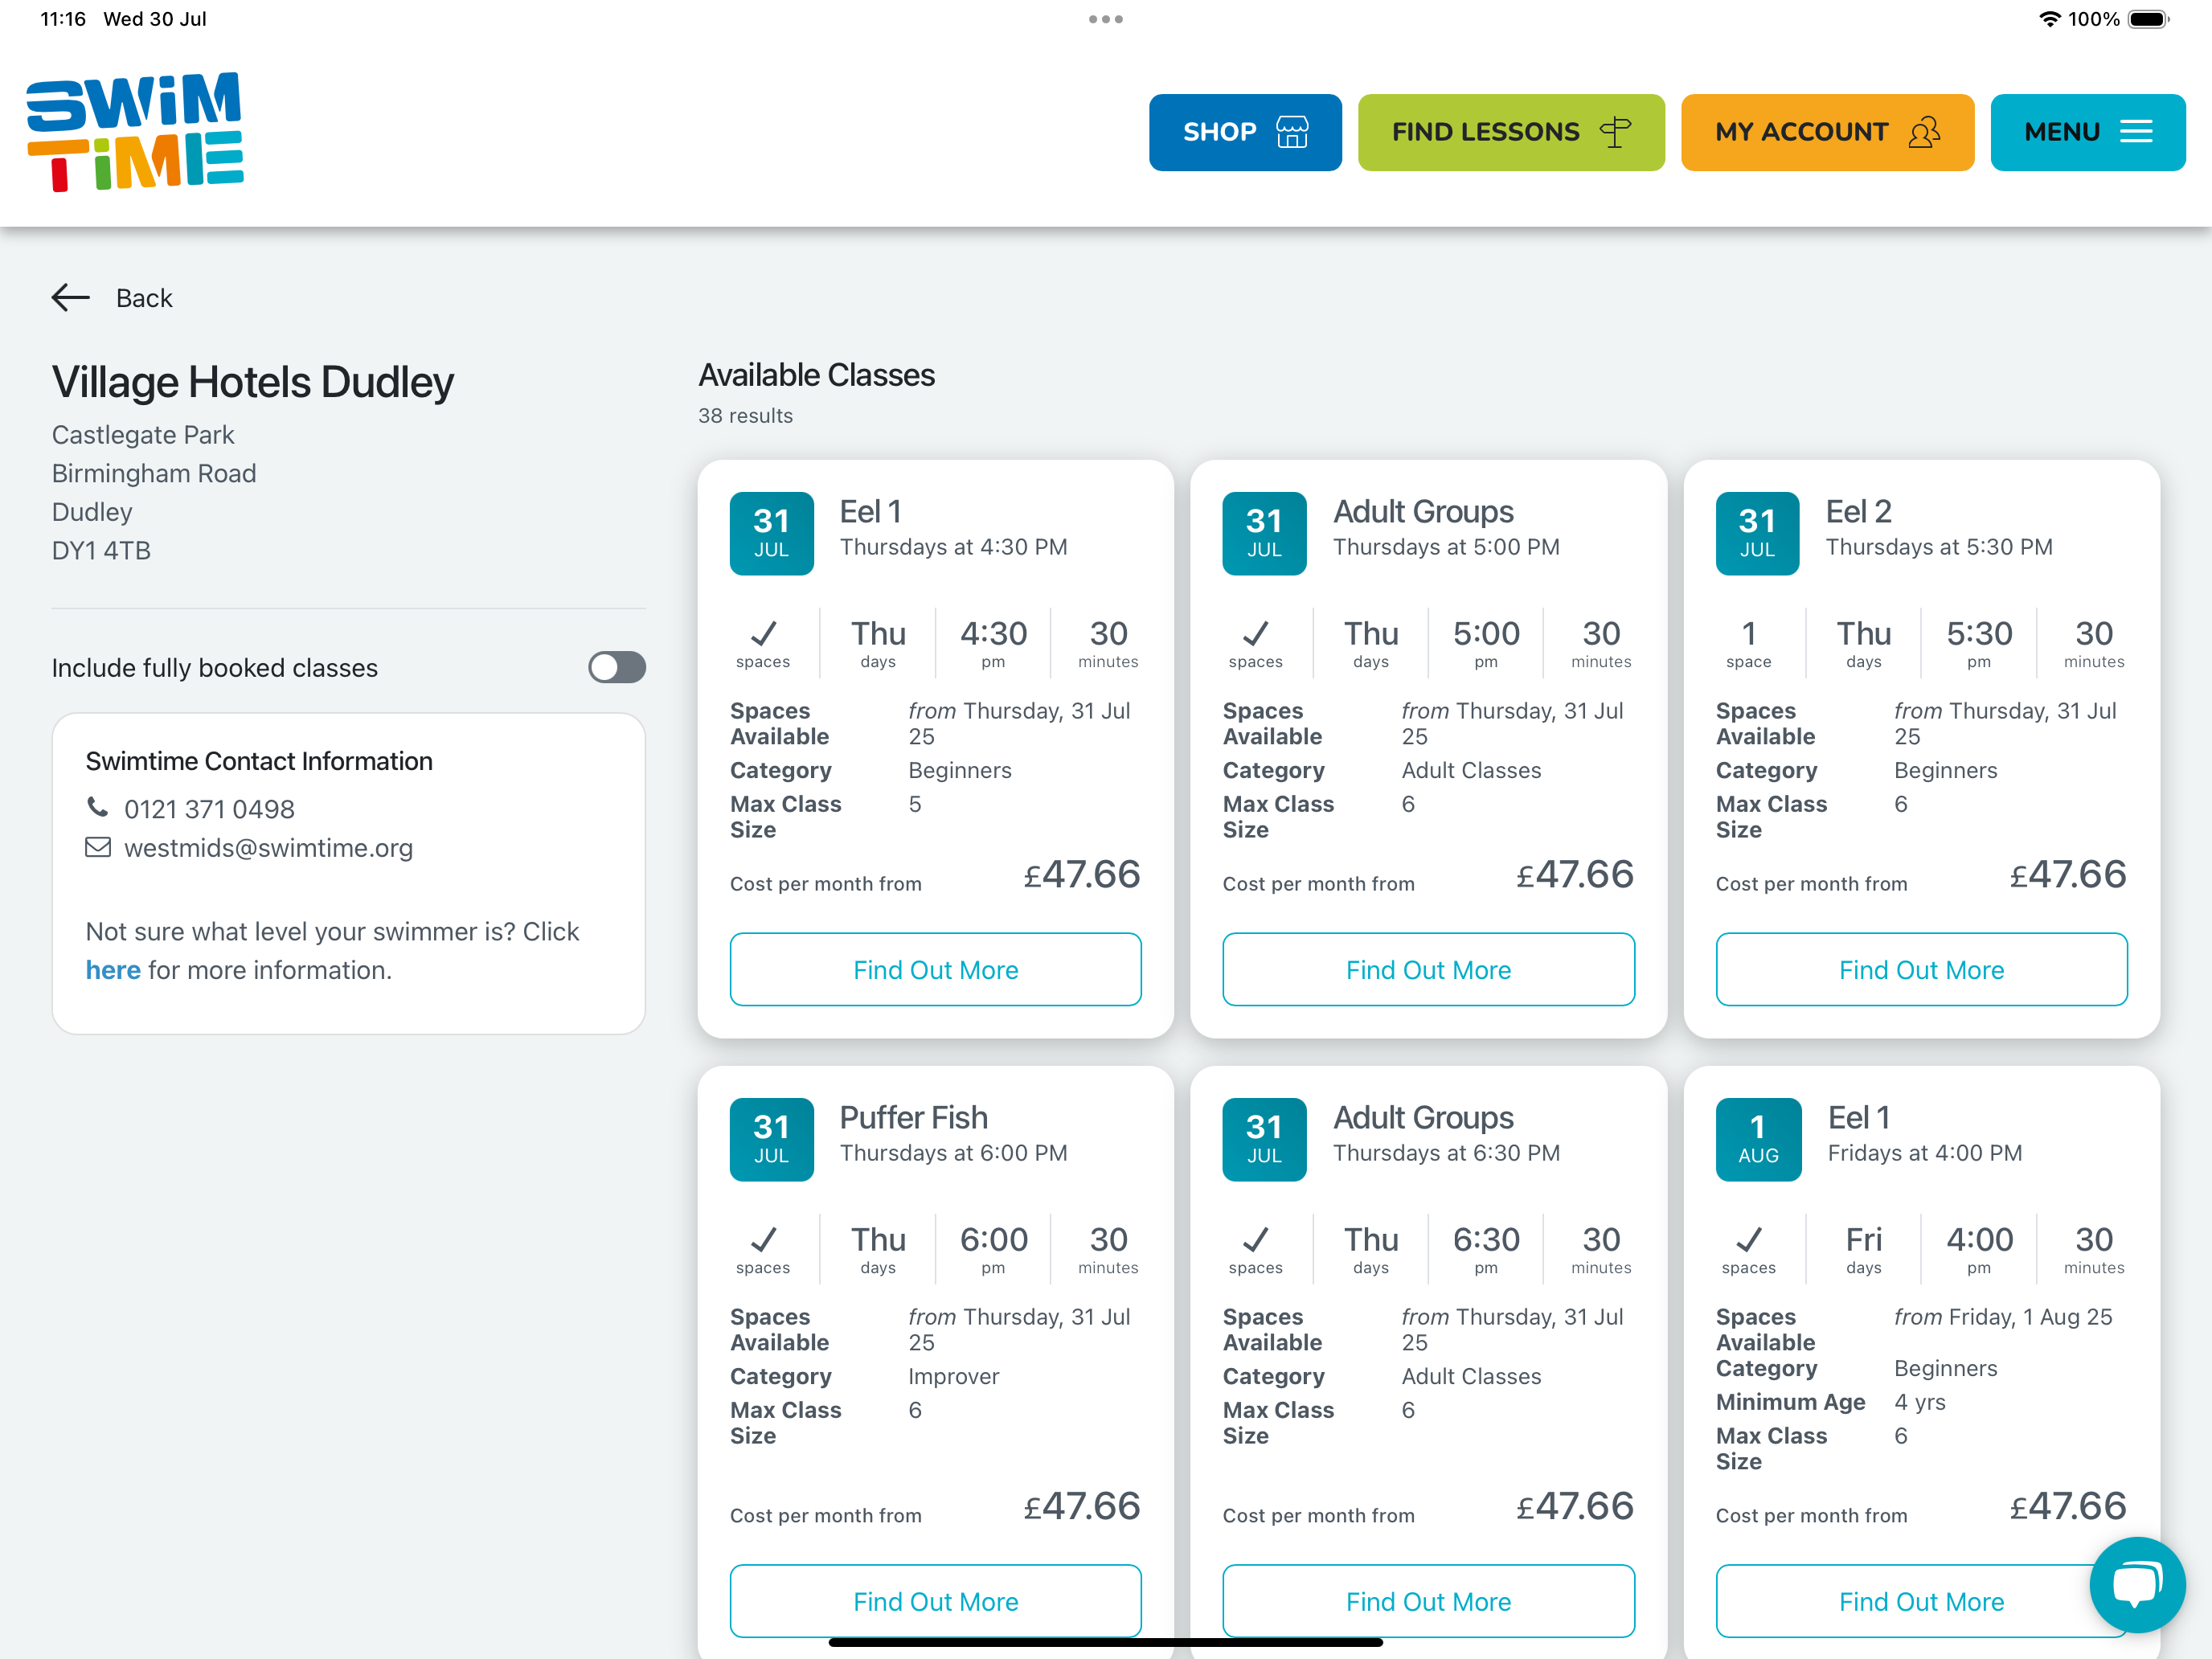
Task: Call phone number 0121 371 0498
Action: (209, 808)
